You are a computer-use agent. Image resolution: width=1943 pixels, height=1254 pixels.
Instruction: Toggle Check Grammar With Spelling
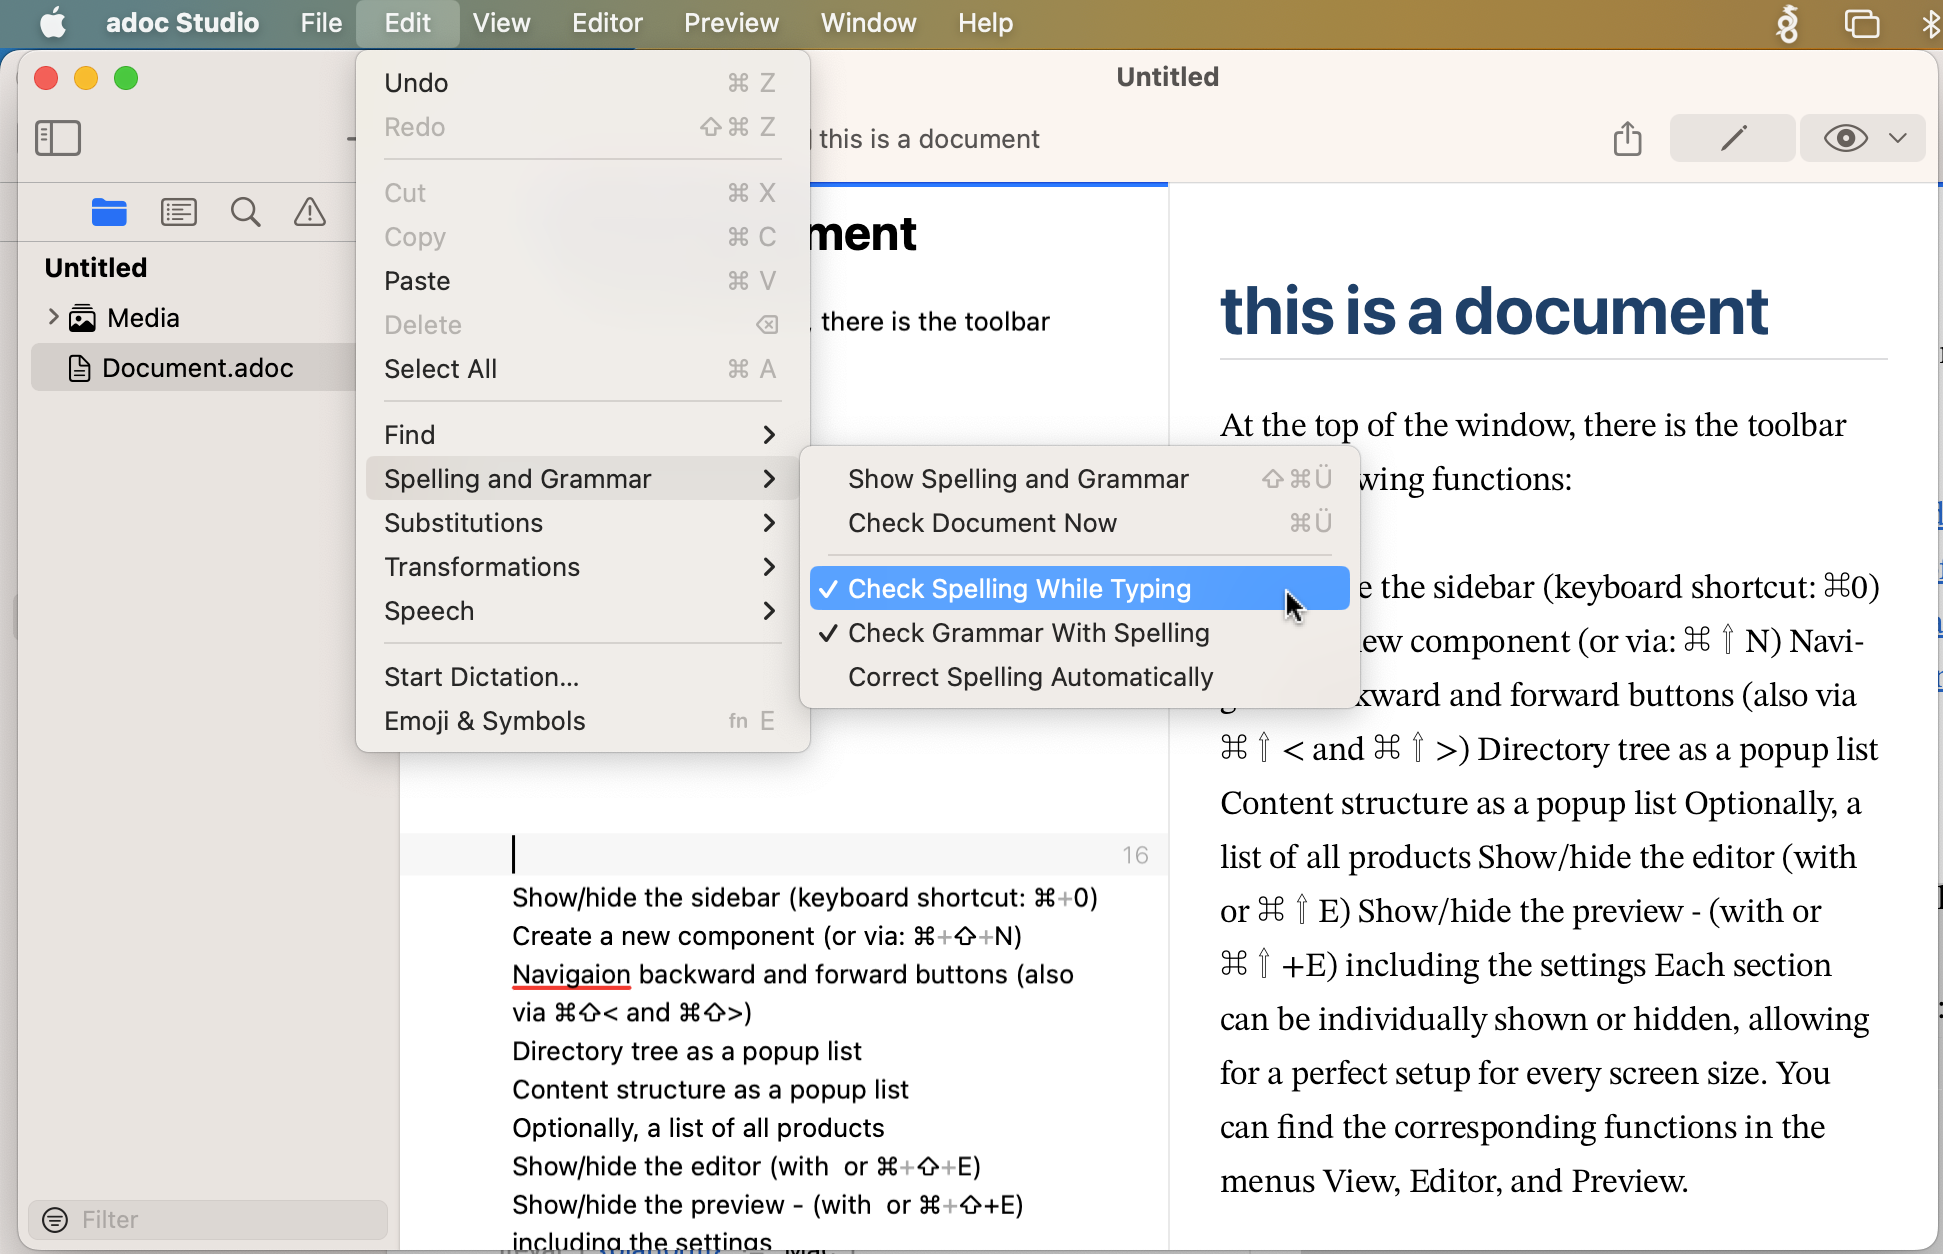[x=1079, y=633]
